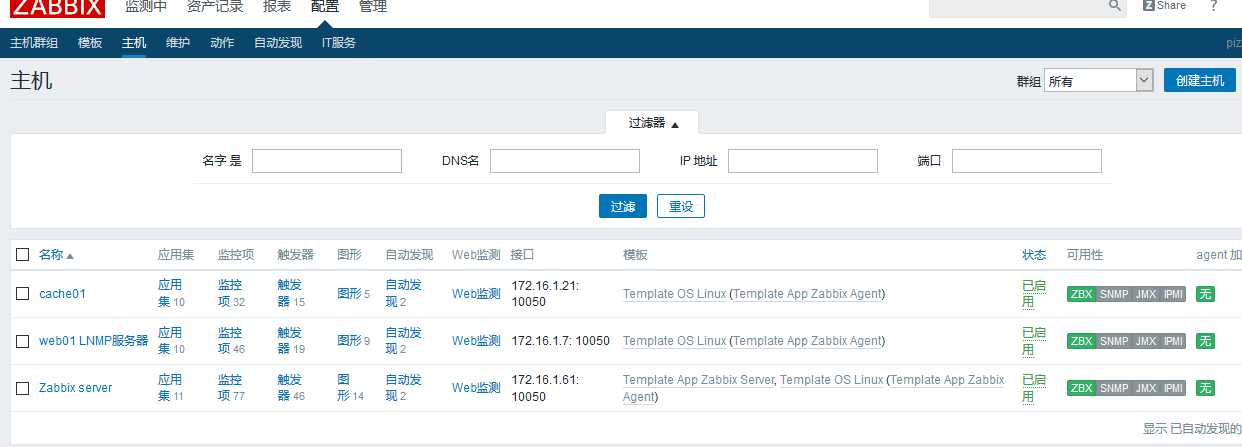This screenshot has height=447, width=1242.
Task: Focus the 名字 是 filter field
Action: pos(327,160)
